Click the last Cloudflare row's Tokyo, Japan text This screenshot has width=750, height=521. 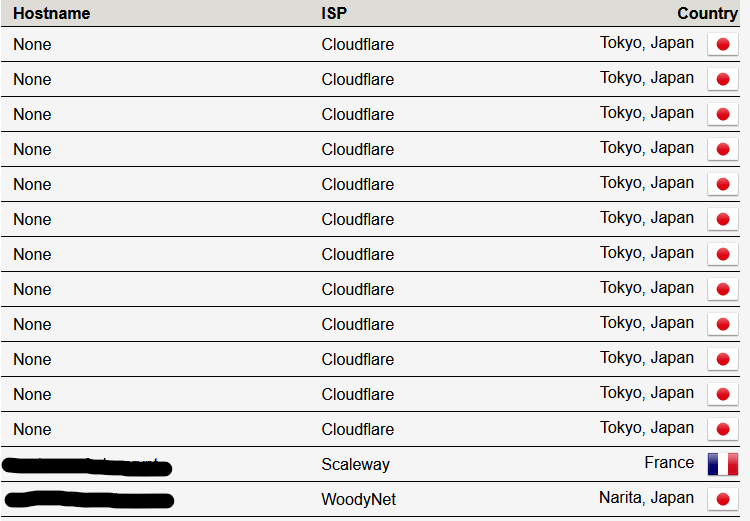[647, 428]
